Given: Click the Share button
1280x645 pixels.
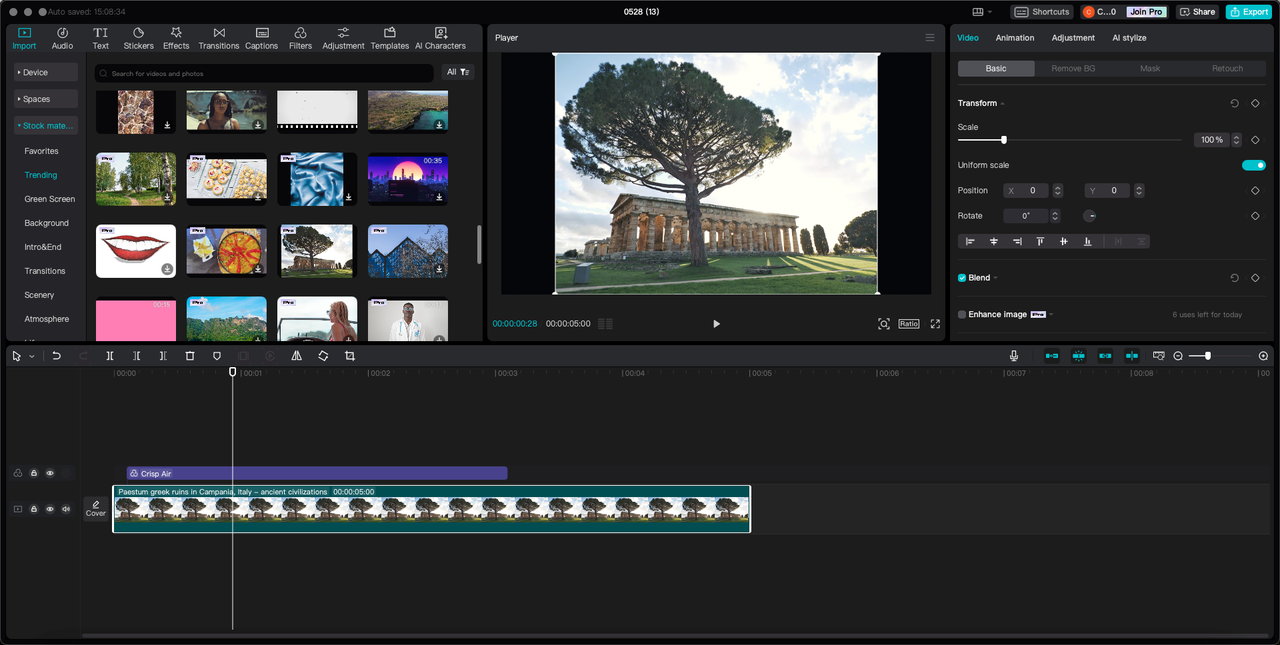Looking at the screenshot, I should 1197,12.
